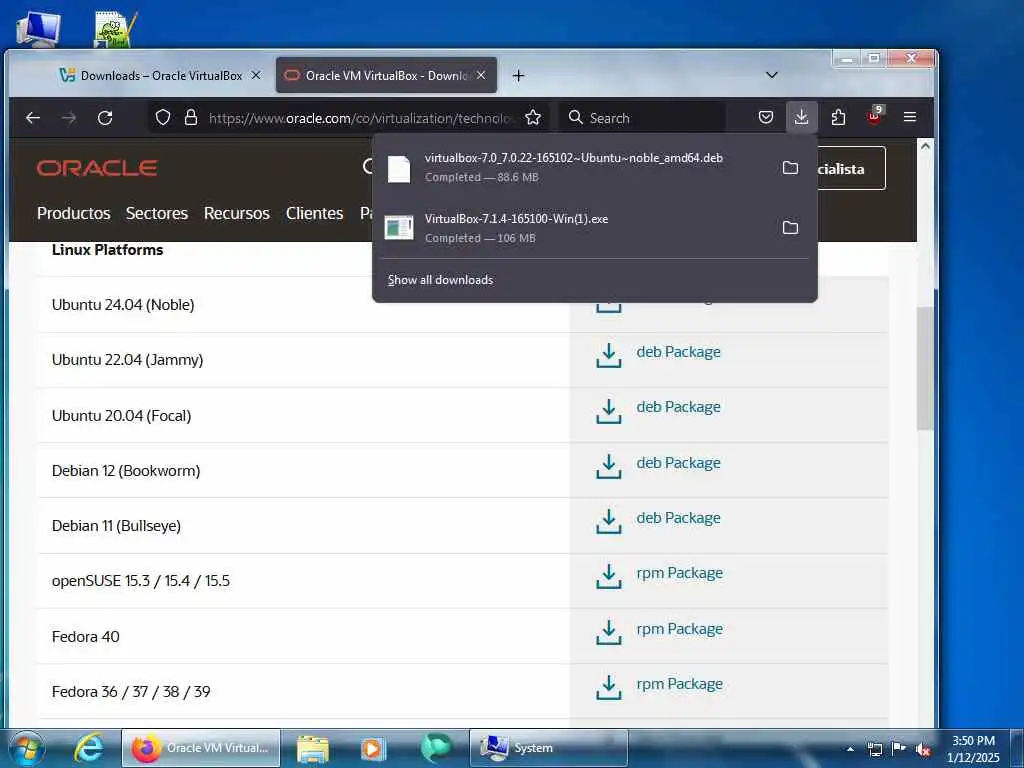
Task: Open the taskbar clock 3:50 PM
Action: tap(973, 749)
